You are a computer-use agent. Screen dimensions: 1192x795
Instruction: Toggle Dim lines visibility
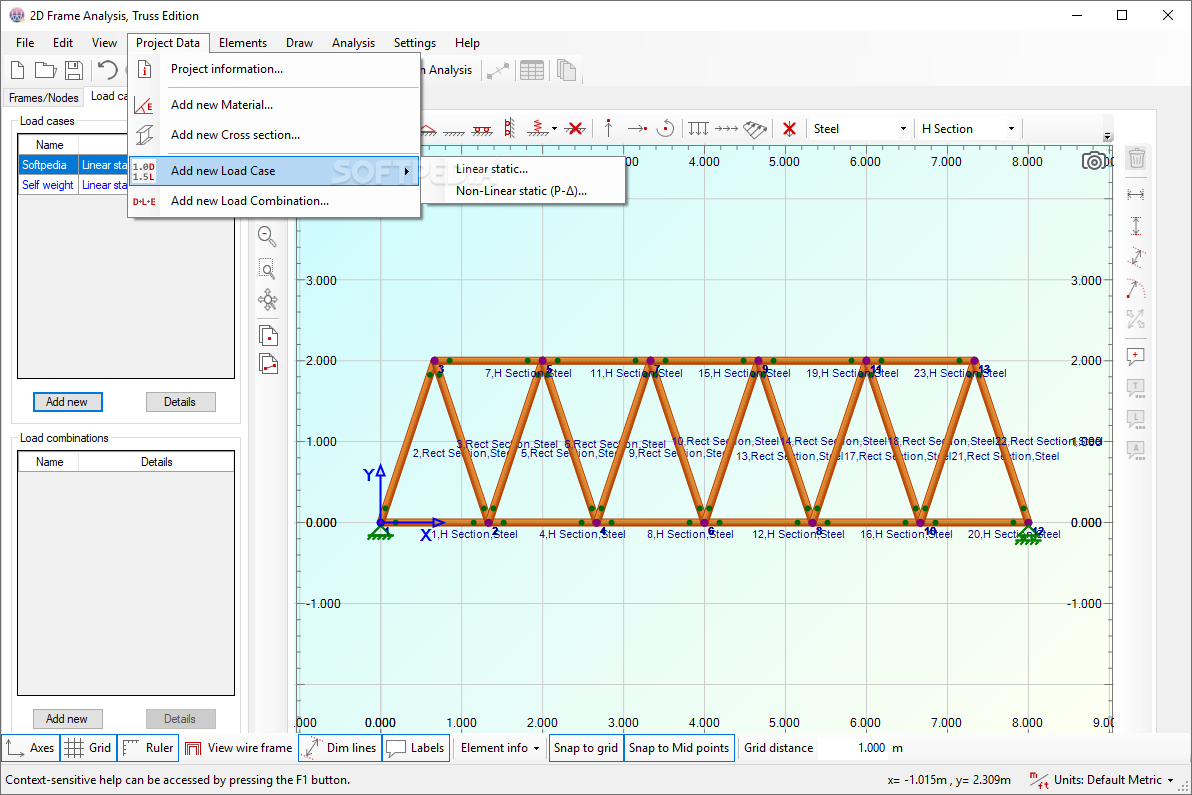pos(340,748)
